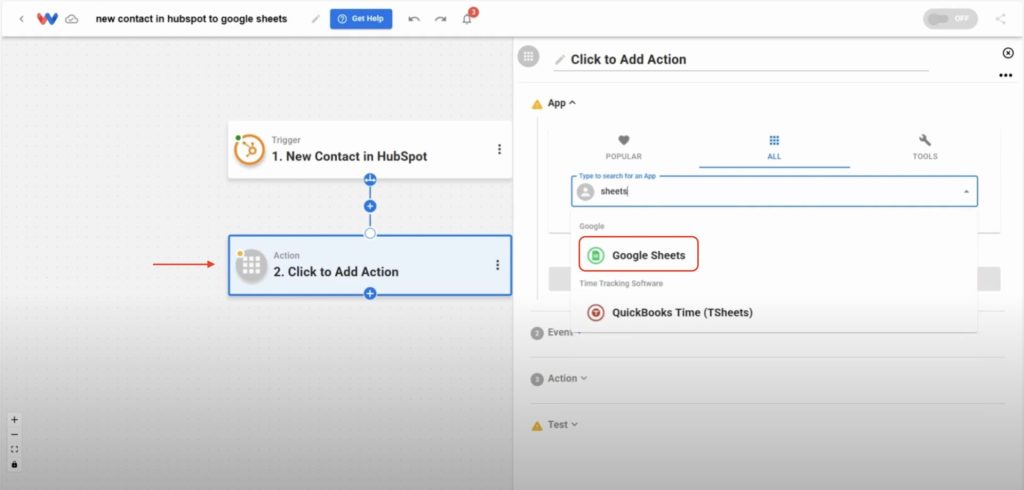
Task: Lock the canvas
Action: [x=14, y=465]
